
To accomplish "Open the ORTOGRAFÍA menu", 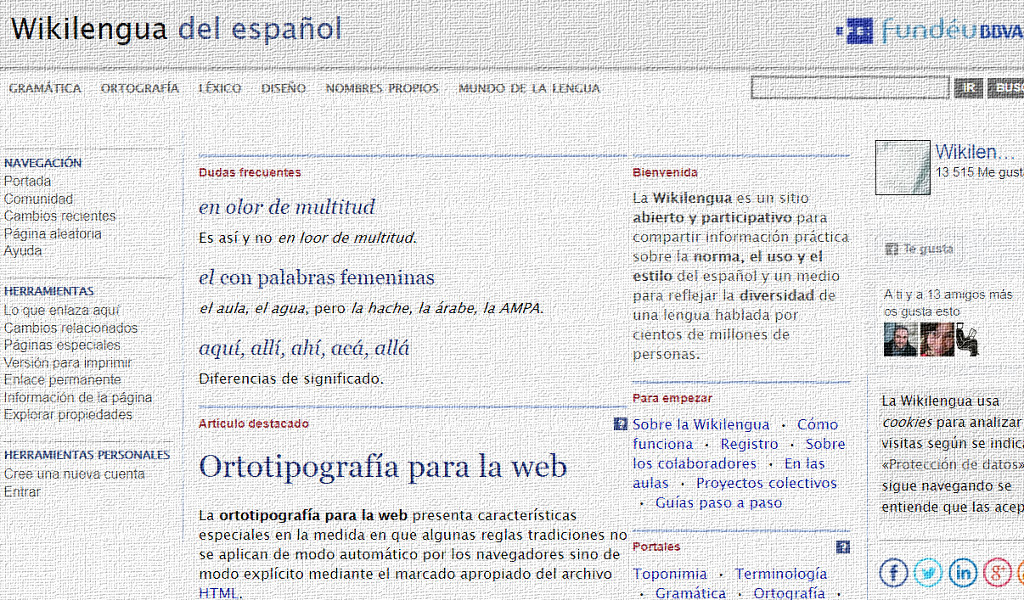I will click(x=140, y=88).
